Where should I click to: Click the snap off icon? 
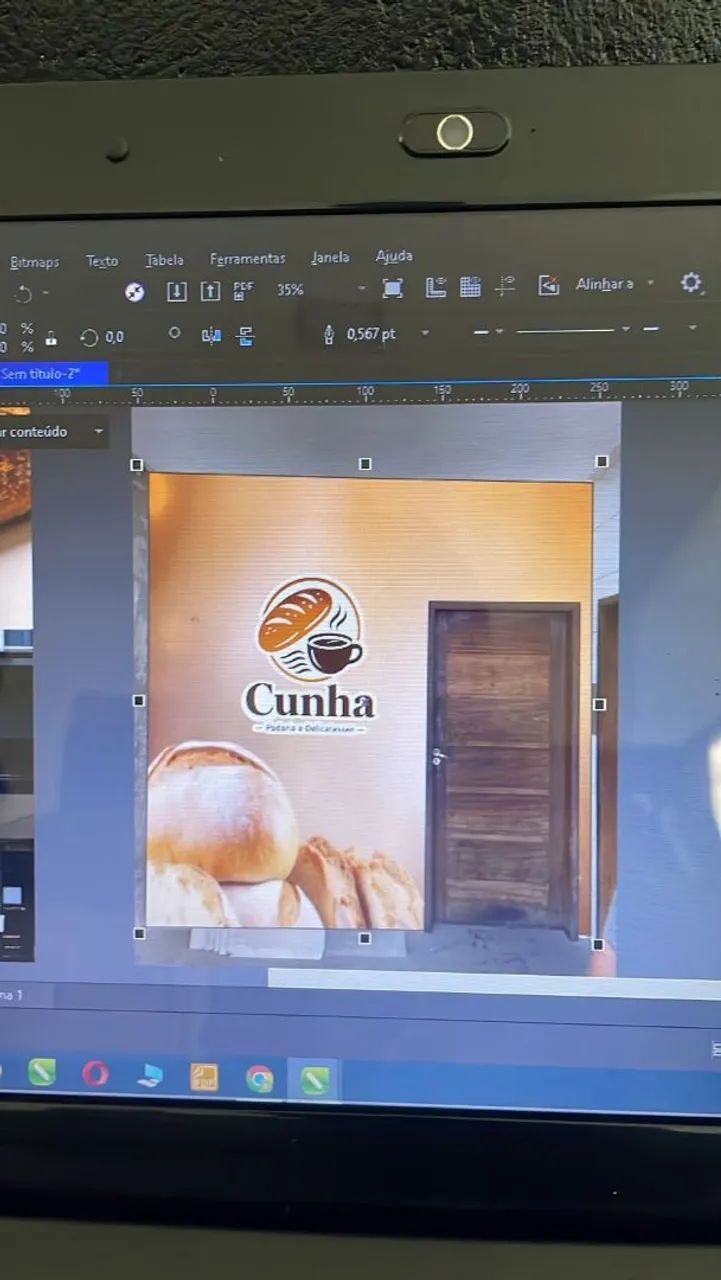point(548,285)
